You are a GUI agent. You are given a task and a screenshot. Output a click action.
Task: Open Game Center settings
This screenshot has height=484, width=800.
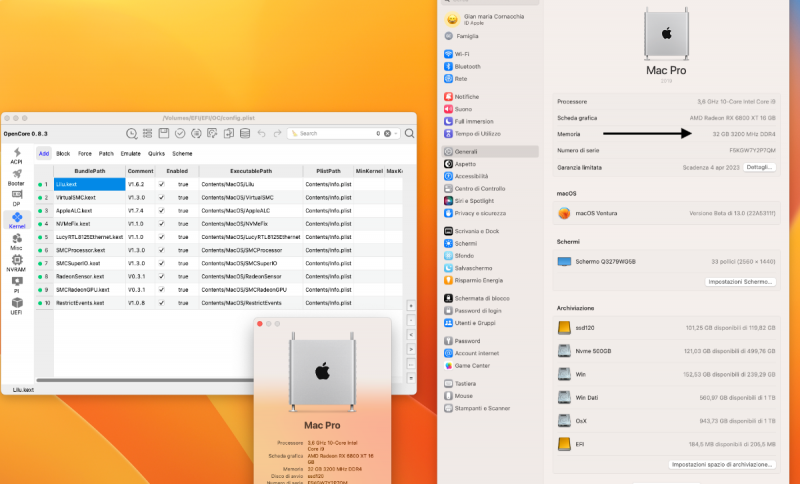[467, 366]
